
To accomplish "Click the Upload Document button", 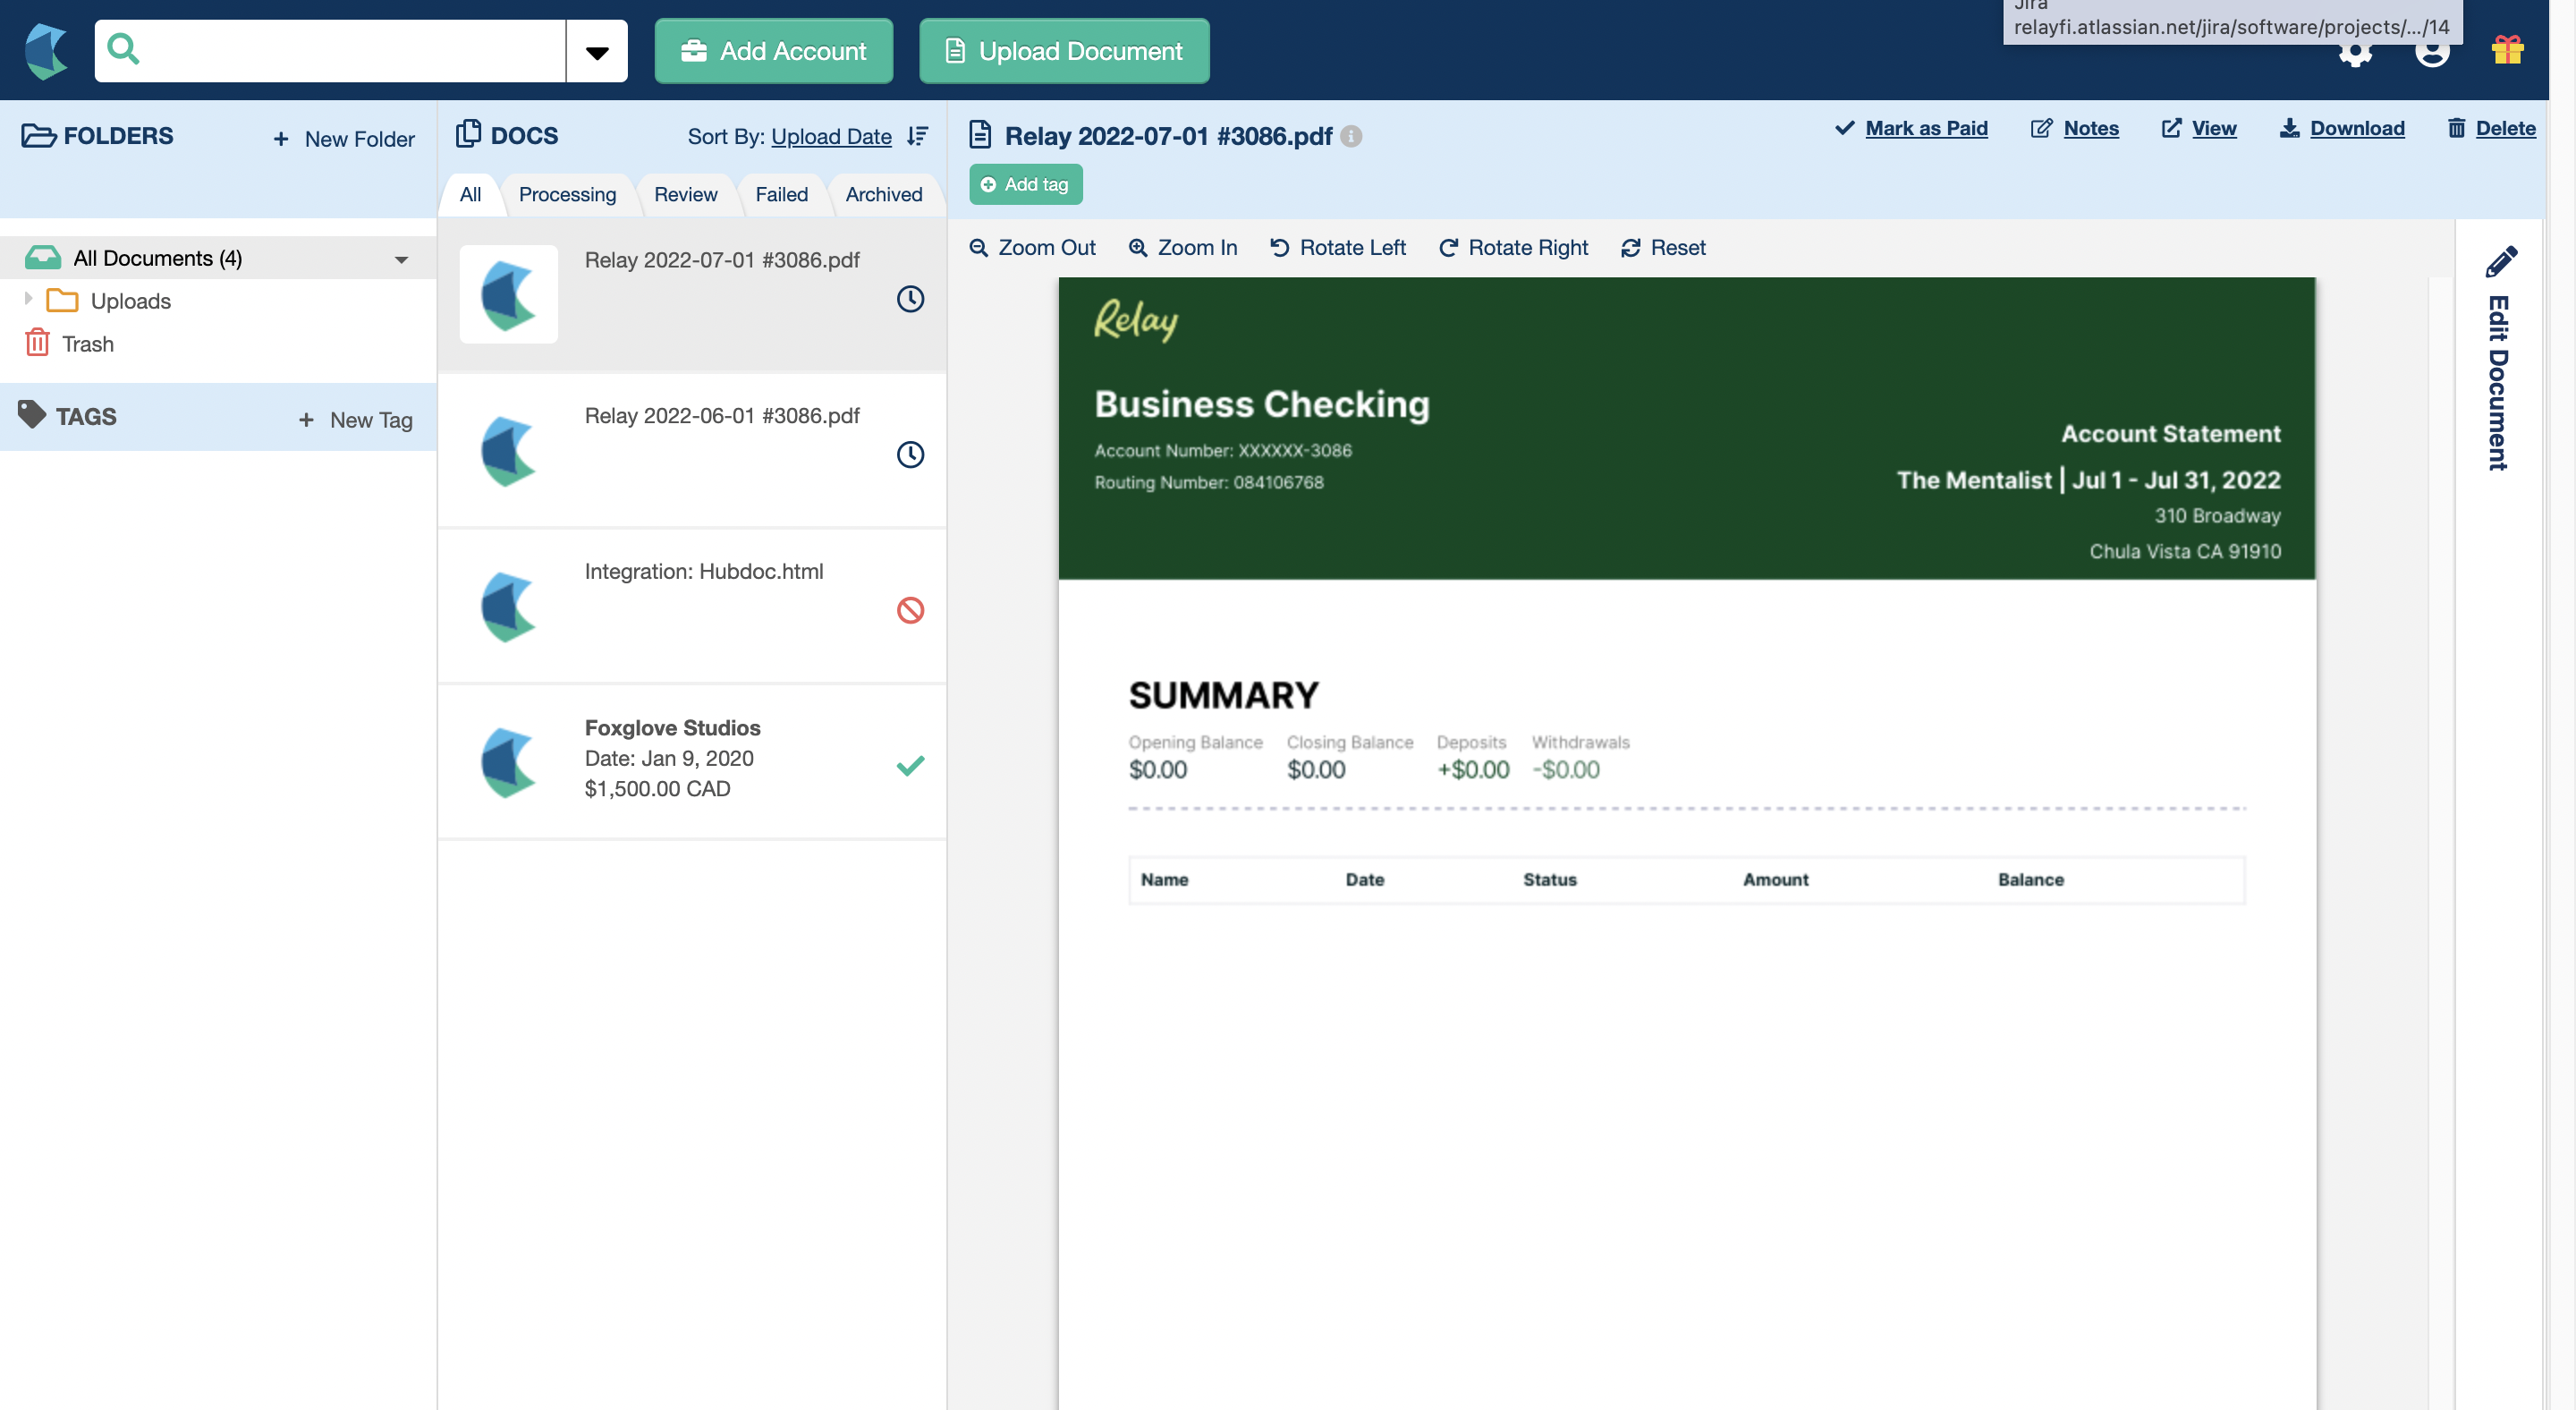I will [1063, 50].
